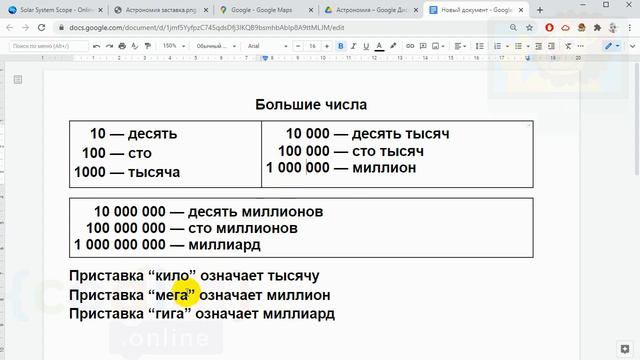Image resolution: width=640 pixels, height=360 pixels.
Task: Go back to the previous page
Action: click(9, 28)
